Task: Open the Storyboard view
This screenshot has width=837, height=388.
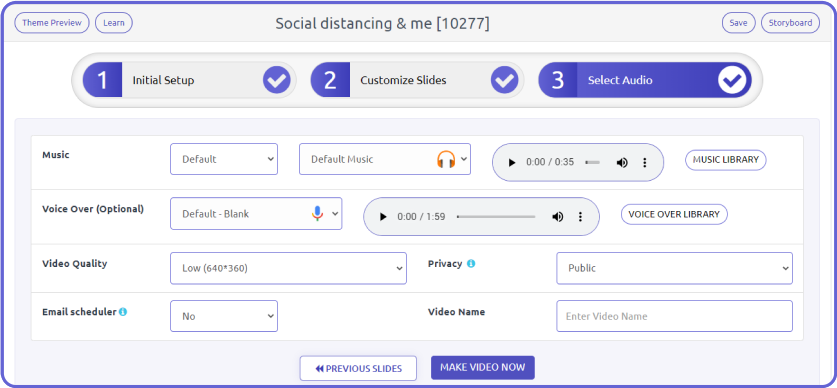Action: tap(790, 23)
